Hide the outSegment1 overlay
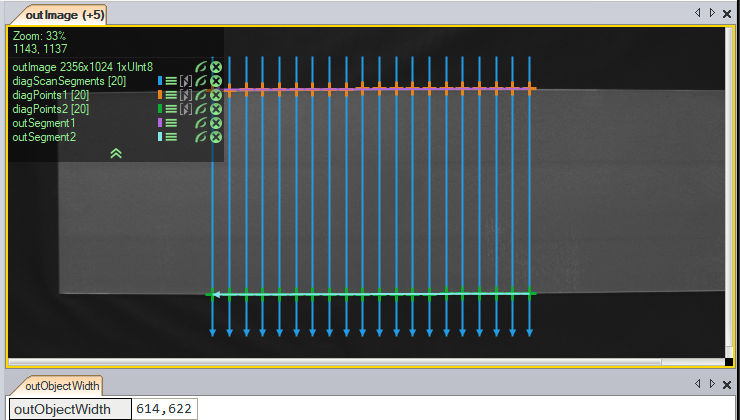The height and width of the screenshot is (420, 740). click(x=201, y=123)
